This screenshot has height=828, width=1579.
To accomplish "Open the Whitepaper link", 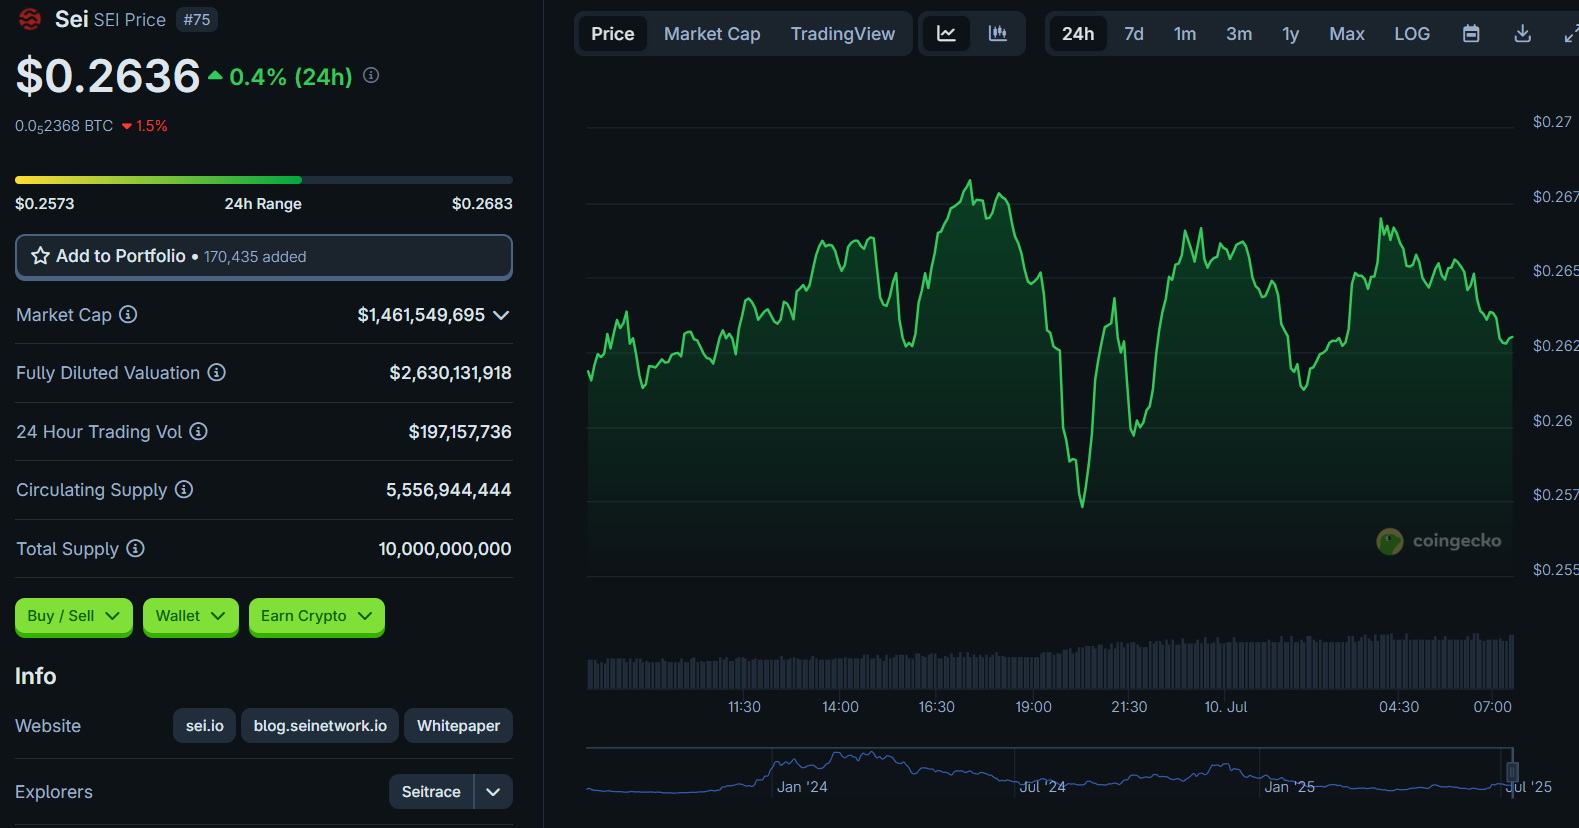I will coord(458,726).
